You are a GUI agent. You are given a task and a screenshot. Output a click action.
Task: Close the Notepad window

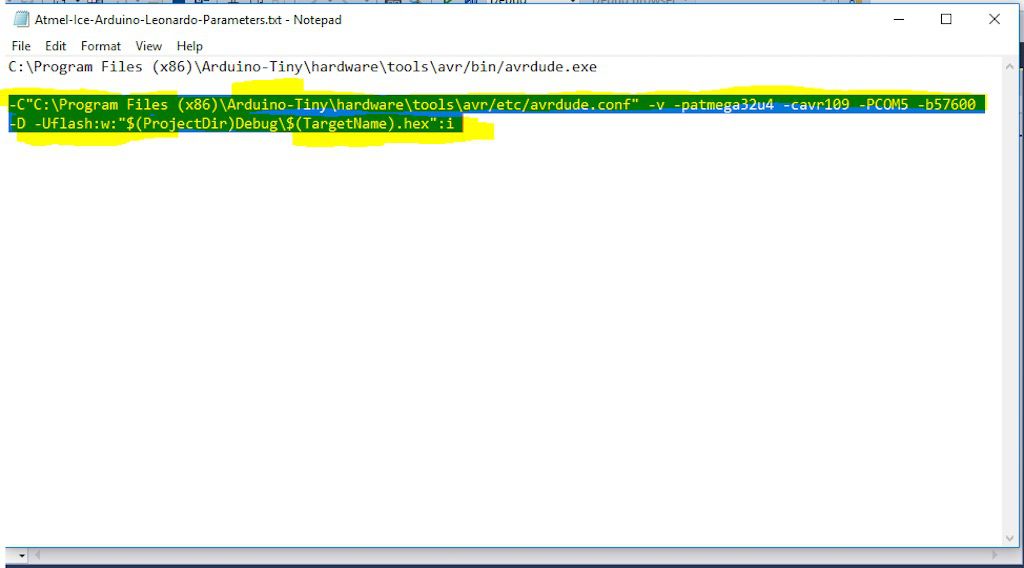(x=994, y=20)
